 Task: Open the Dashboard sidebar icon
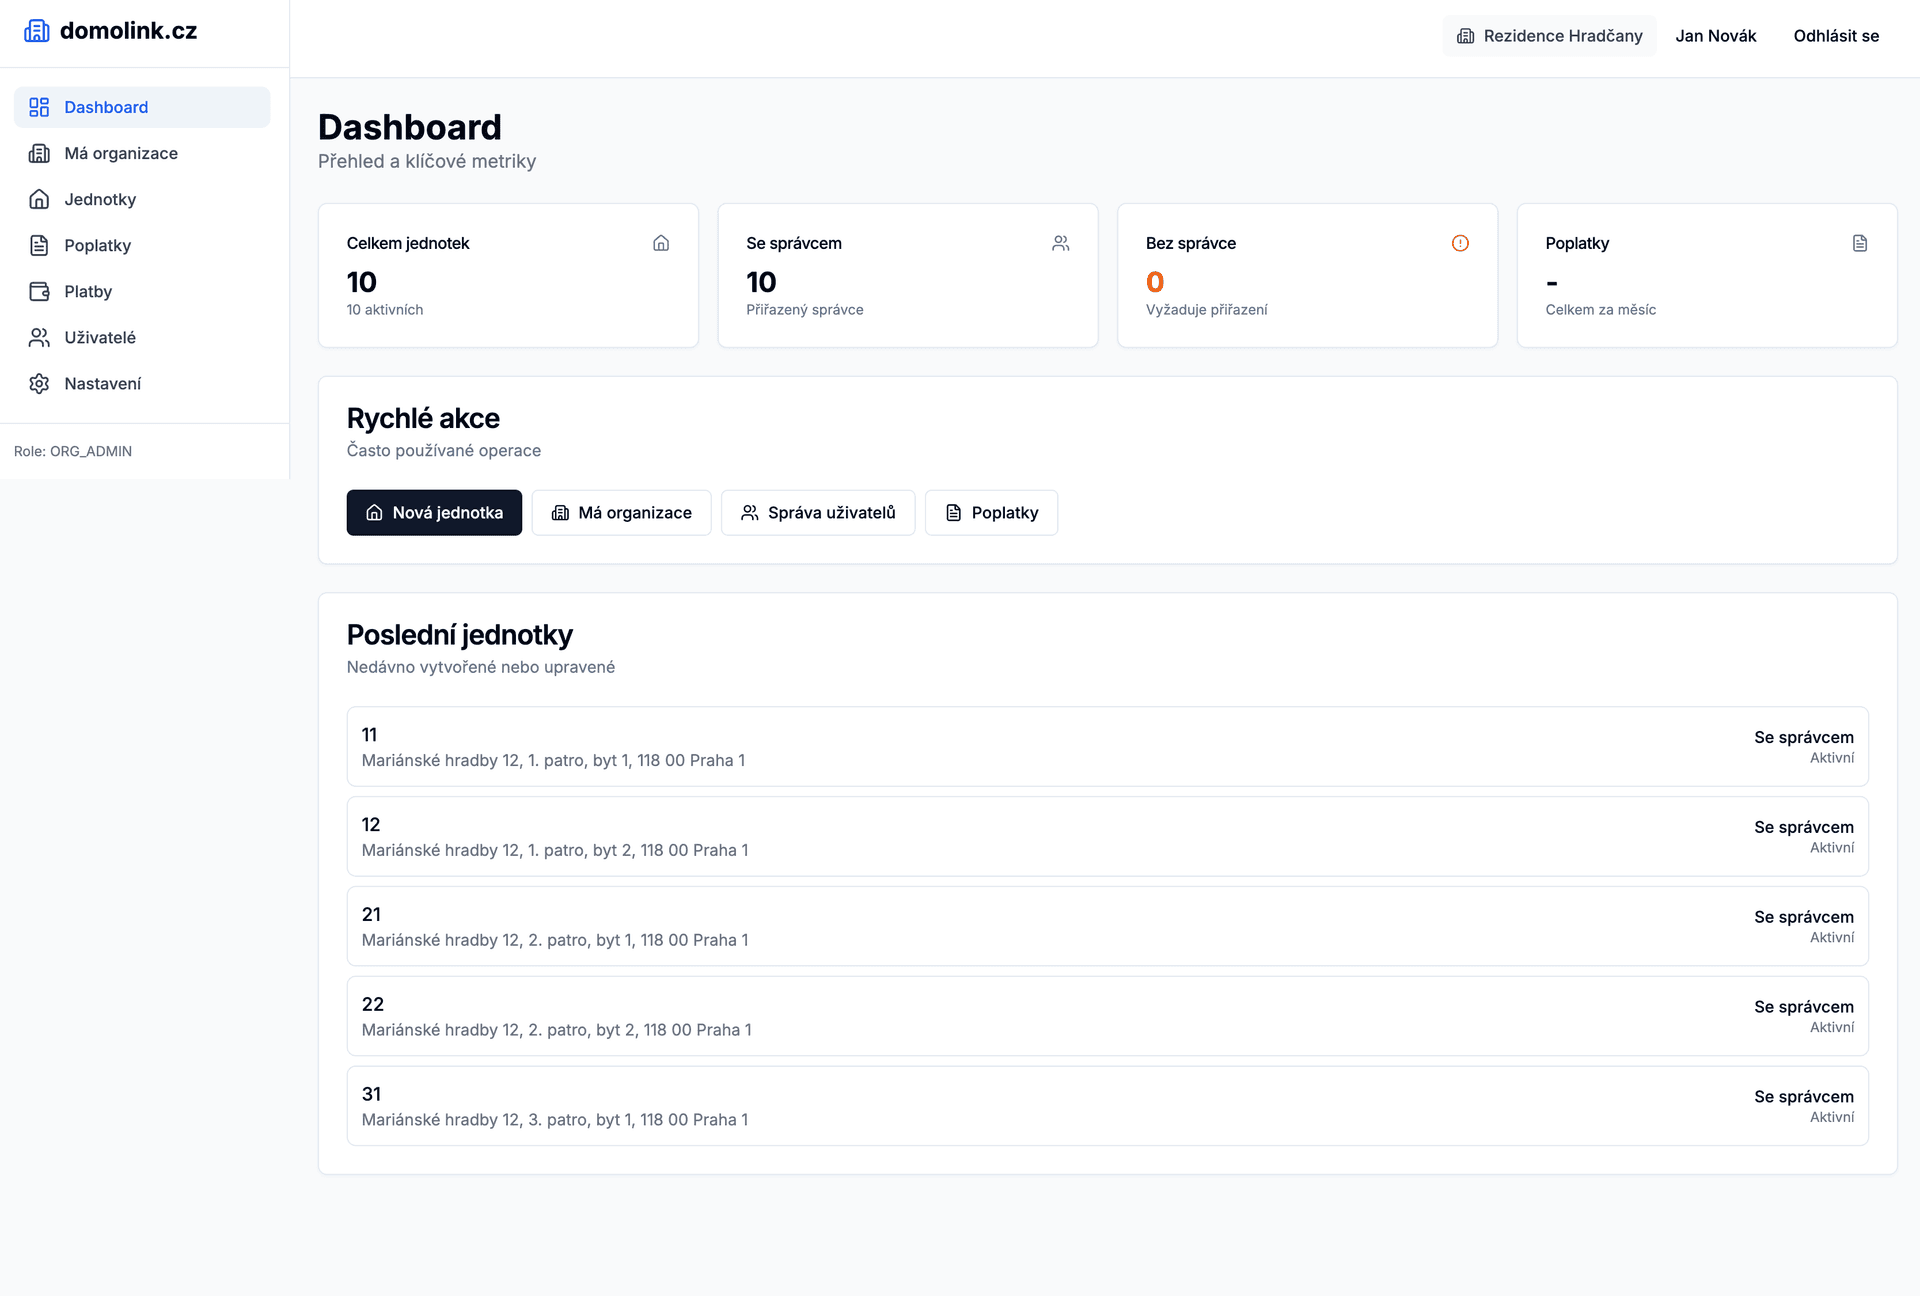click(x=39, y=107)
